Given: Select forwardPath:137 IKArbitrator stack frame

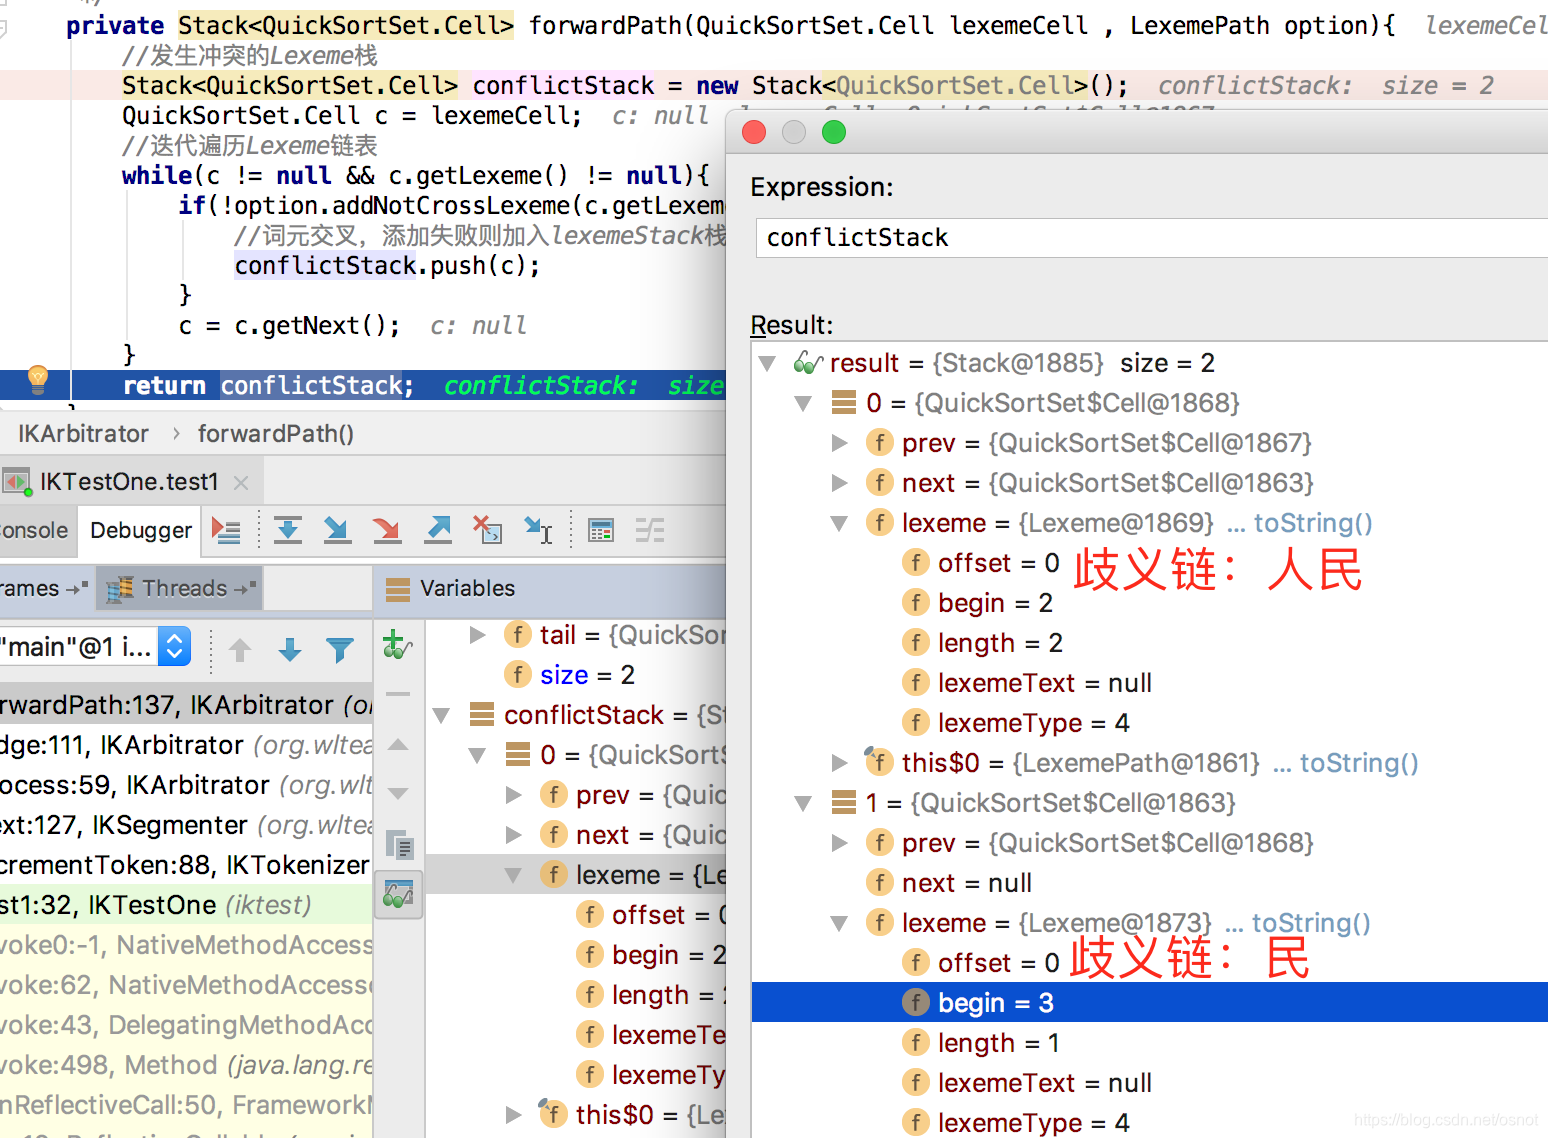Looking at the screenshot, I should (186, 705).
